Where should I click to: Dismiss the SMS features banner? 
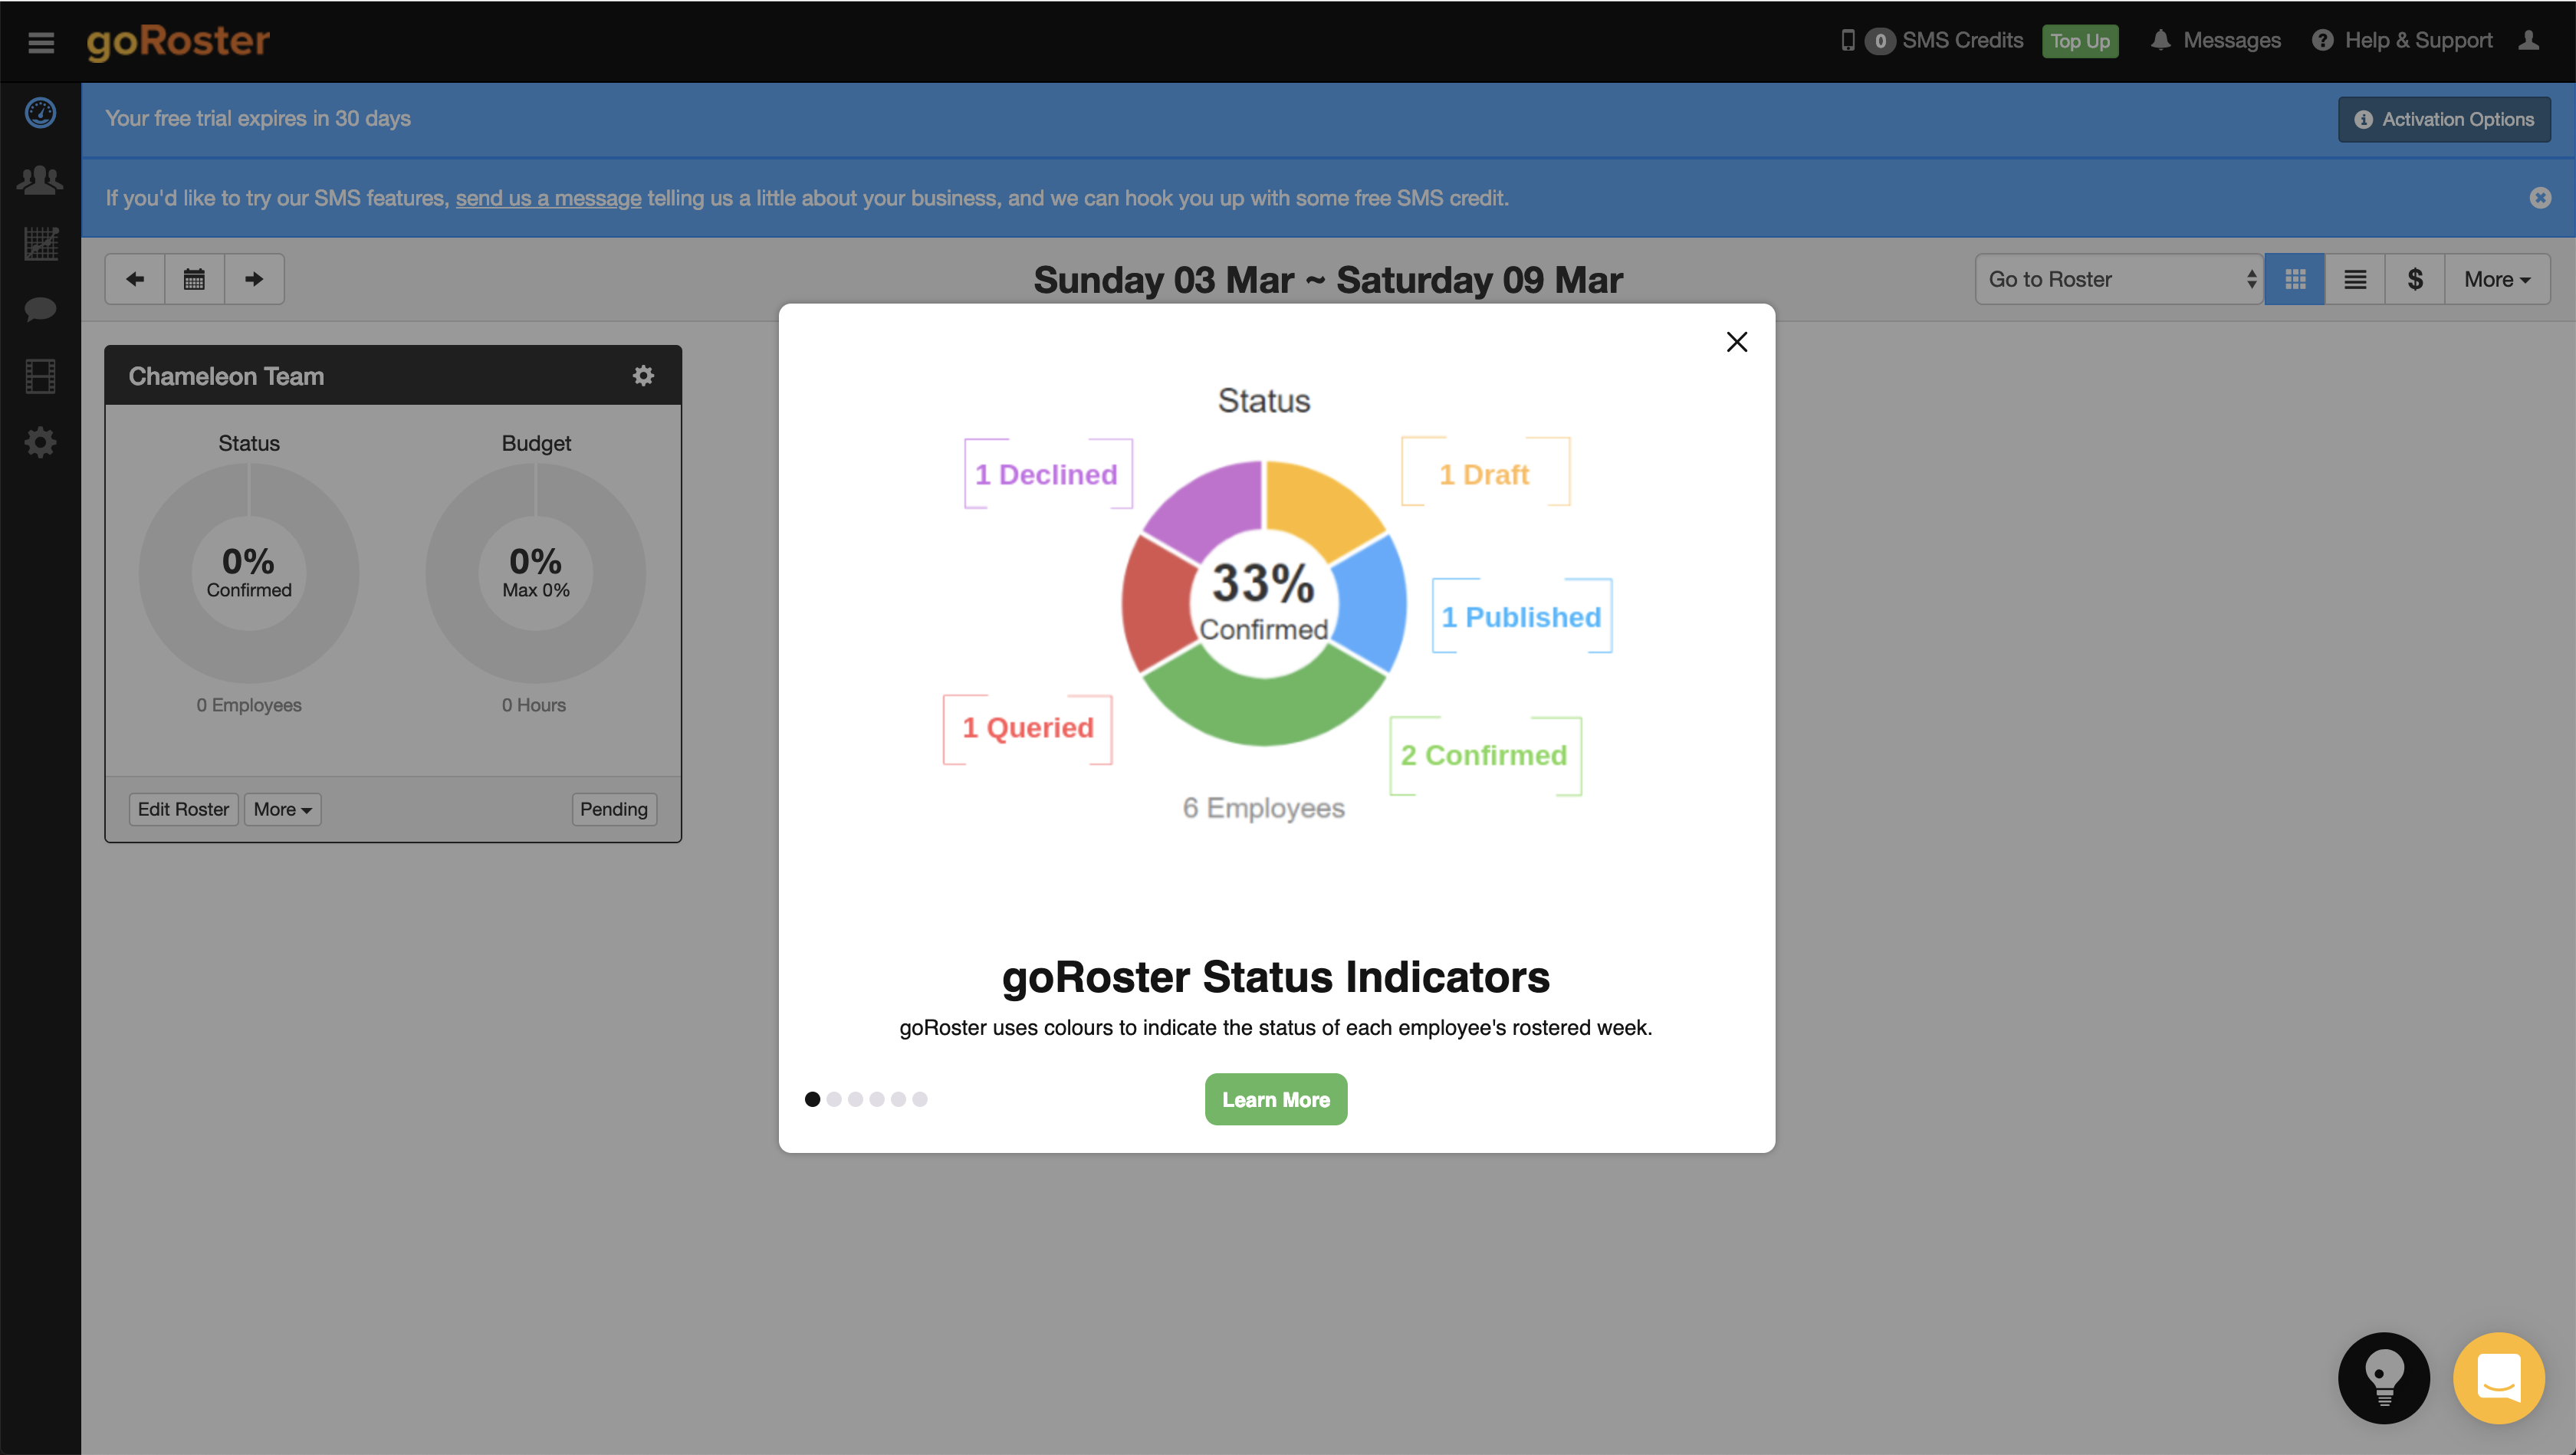pos(2540,198)
